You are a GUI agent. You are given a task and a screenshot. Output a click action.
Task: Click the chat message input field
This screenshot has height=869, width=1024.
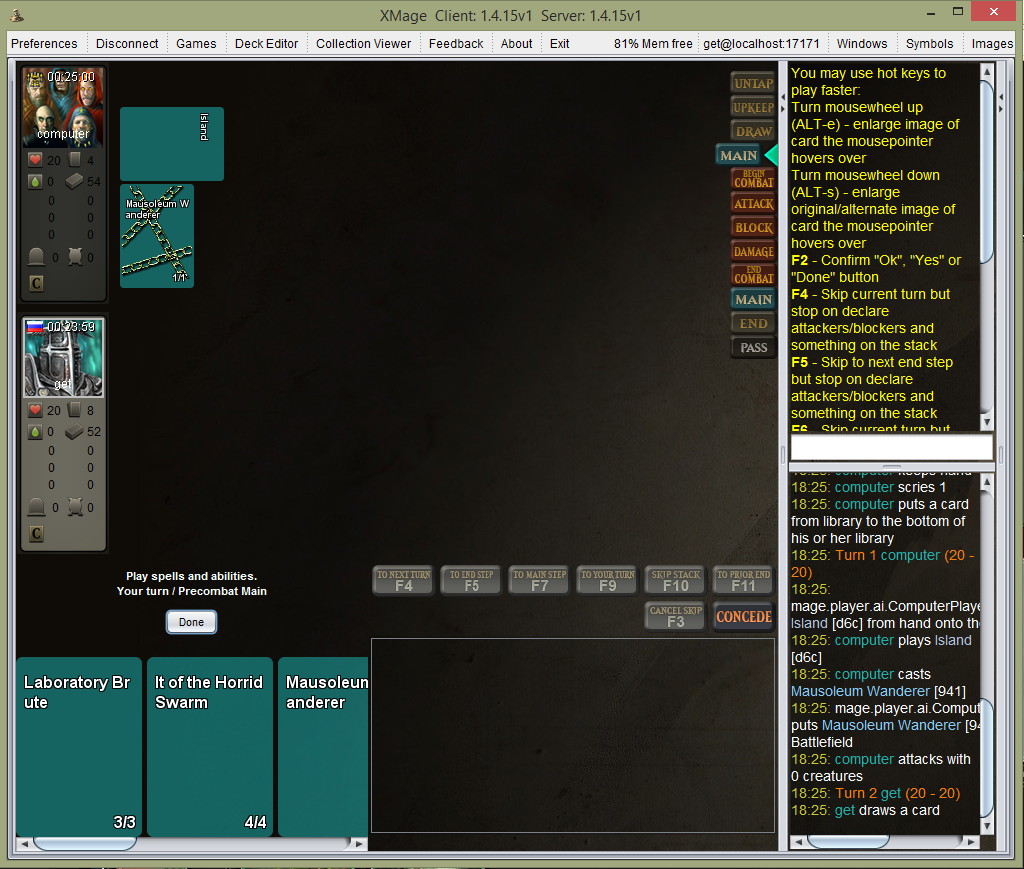(891, 447)
